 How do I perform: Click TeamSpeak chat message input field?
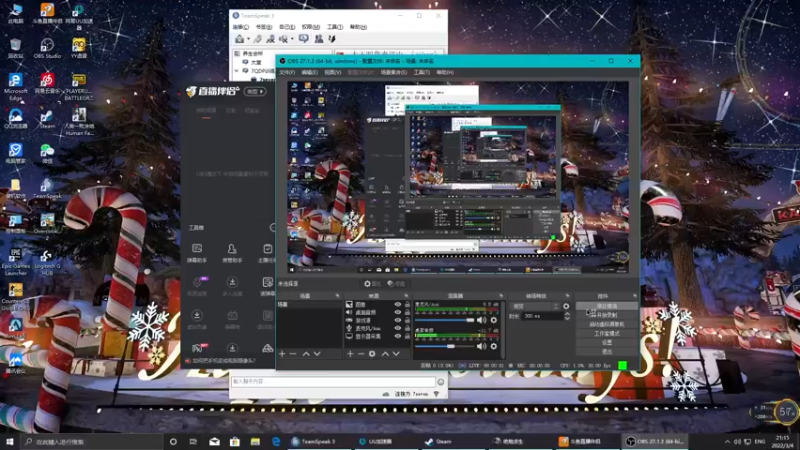[x=333, y=382]
